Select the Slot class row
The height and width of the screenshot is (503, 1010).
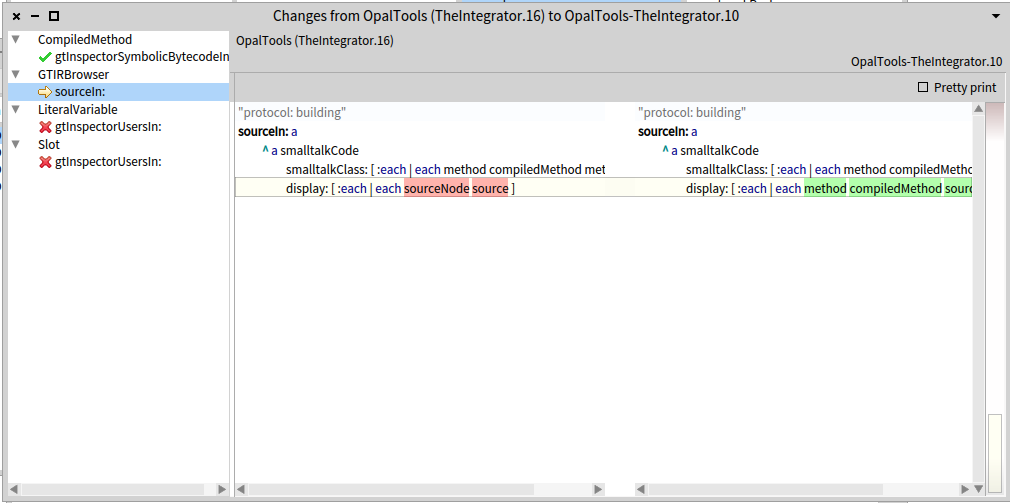click(119, 144)
